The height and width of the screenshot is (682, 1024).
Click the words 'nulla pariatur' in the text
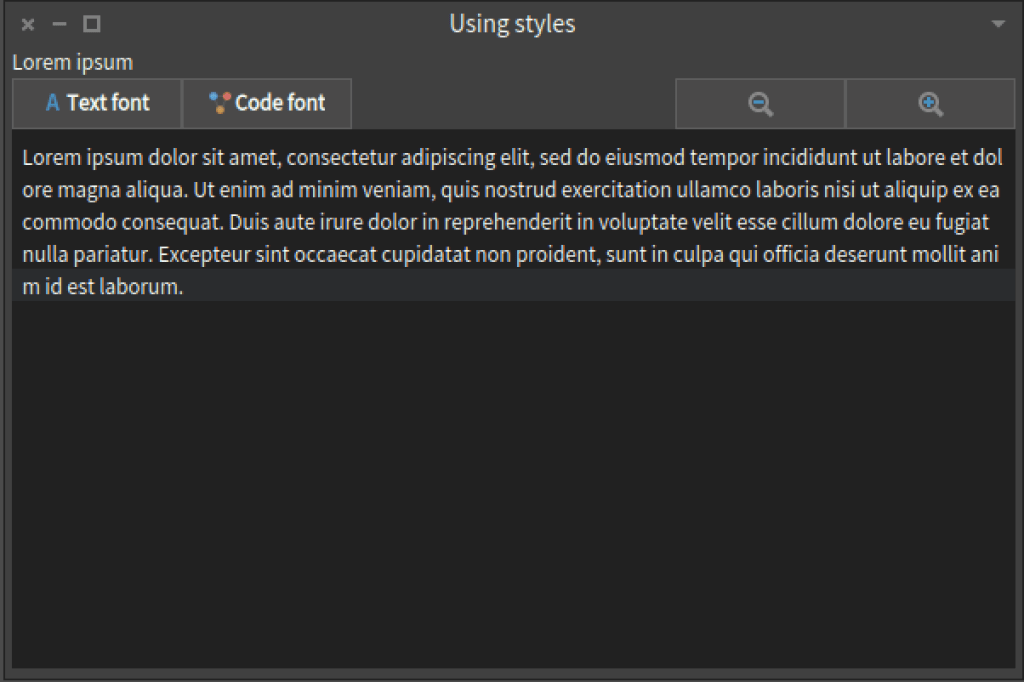coord(87,254)
